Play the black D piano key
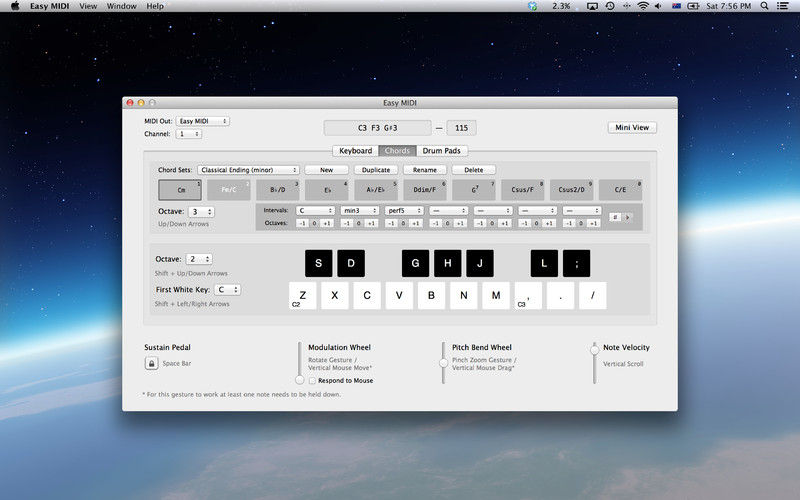The width and height of the screenshot is (800, 500). coord(351,263)
